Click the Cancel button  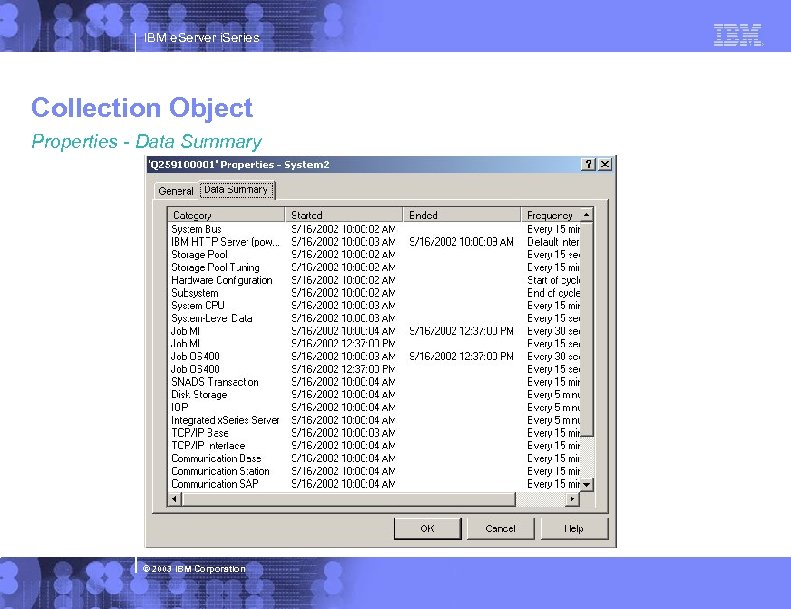point(500,528)
